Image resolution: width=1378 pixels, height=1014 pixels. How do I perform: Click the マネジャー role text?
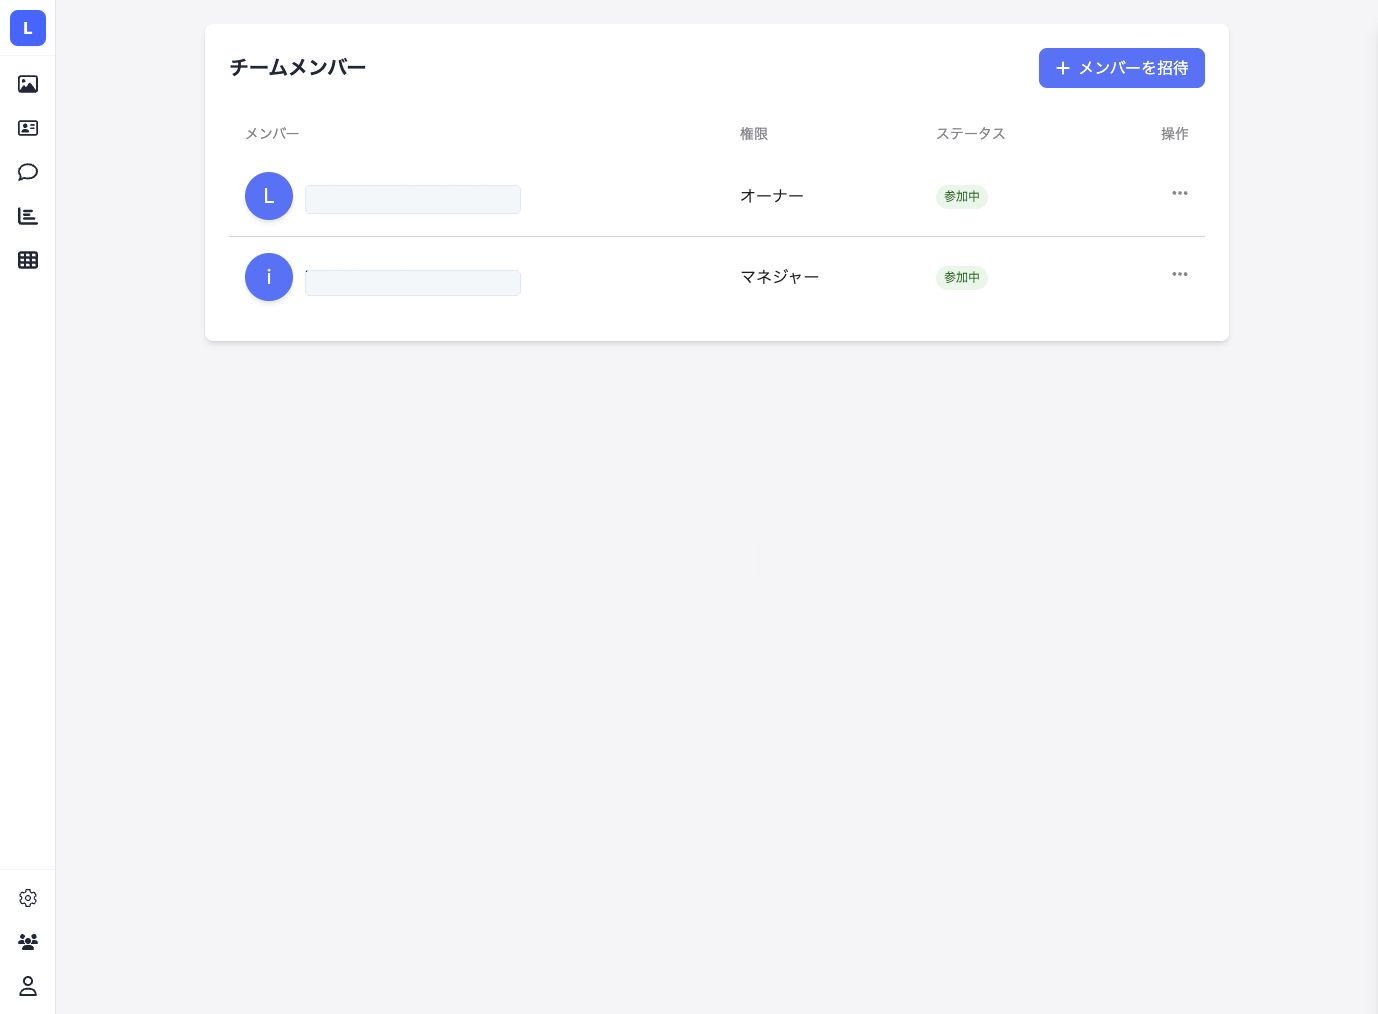click(780, 277)
